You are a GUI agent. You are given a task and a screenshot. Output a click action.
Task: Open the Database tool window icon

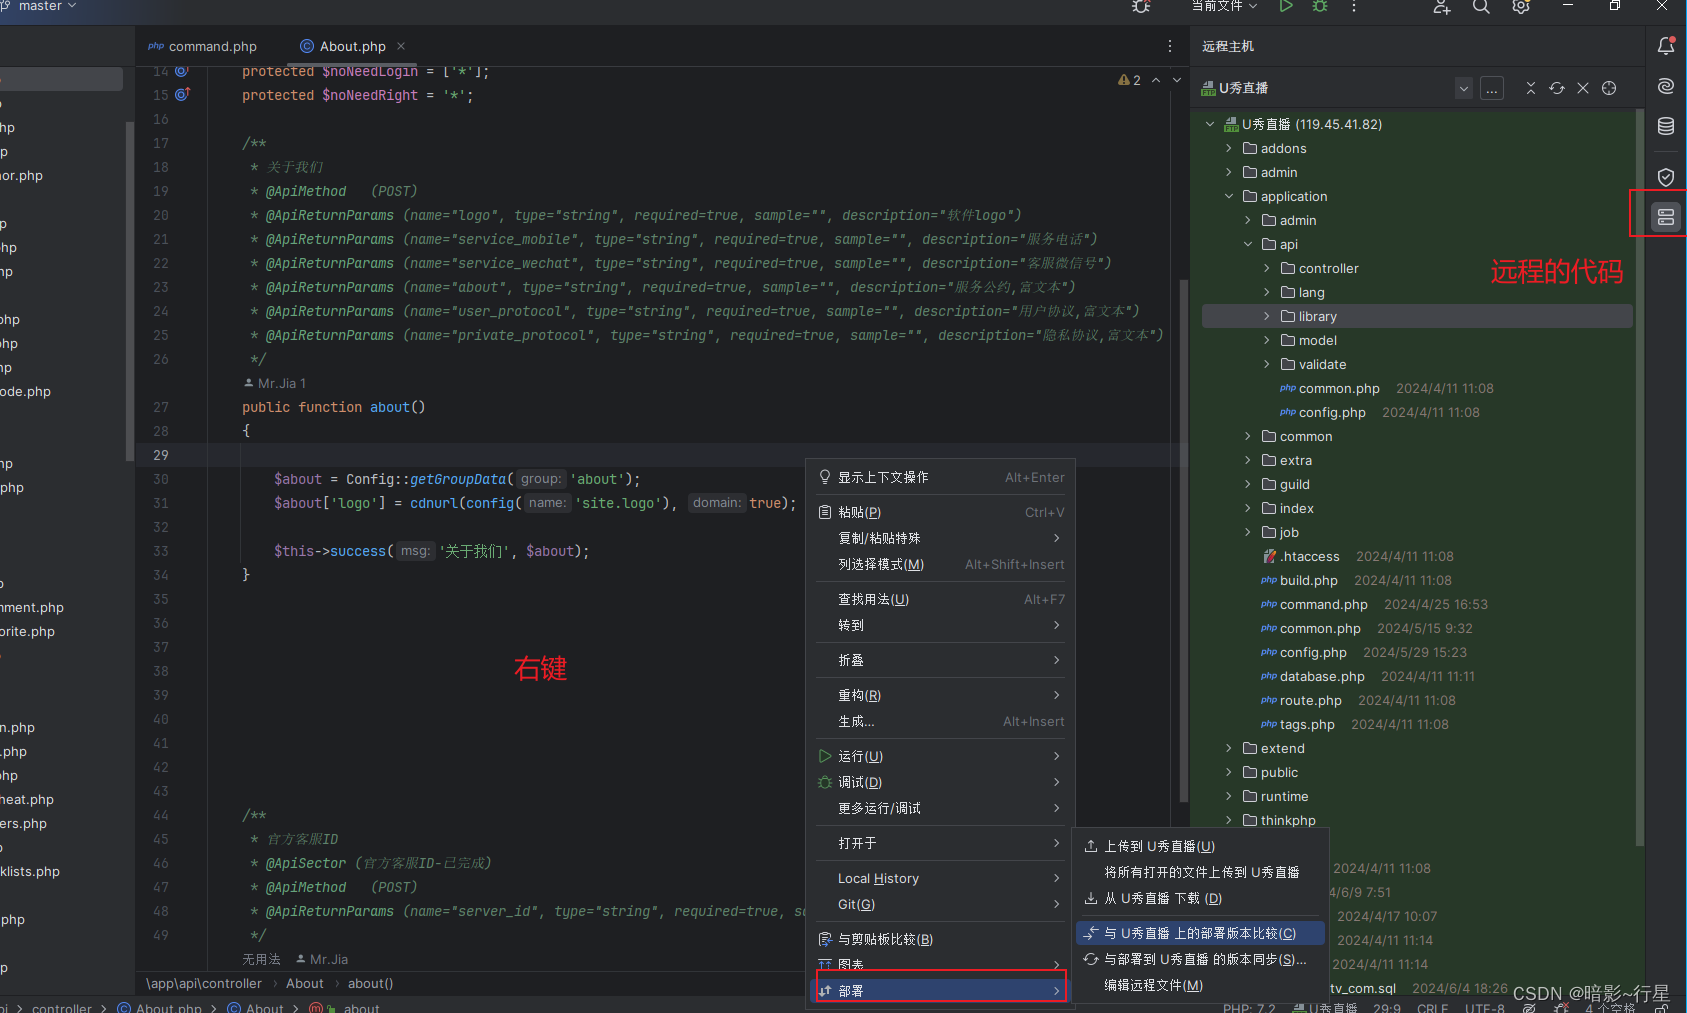click(x=1665, y=127)
